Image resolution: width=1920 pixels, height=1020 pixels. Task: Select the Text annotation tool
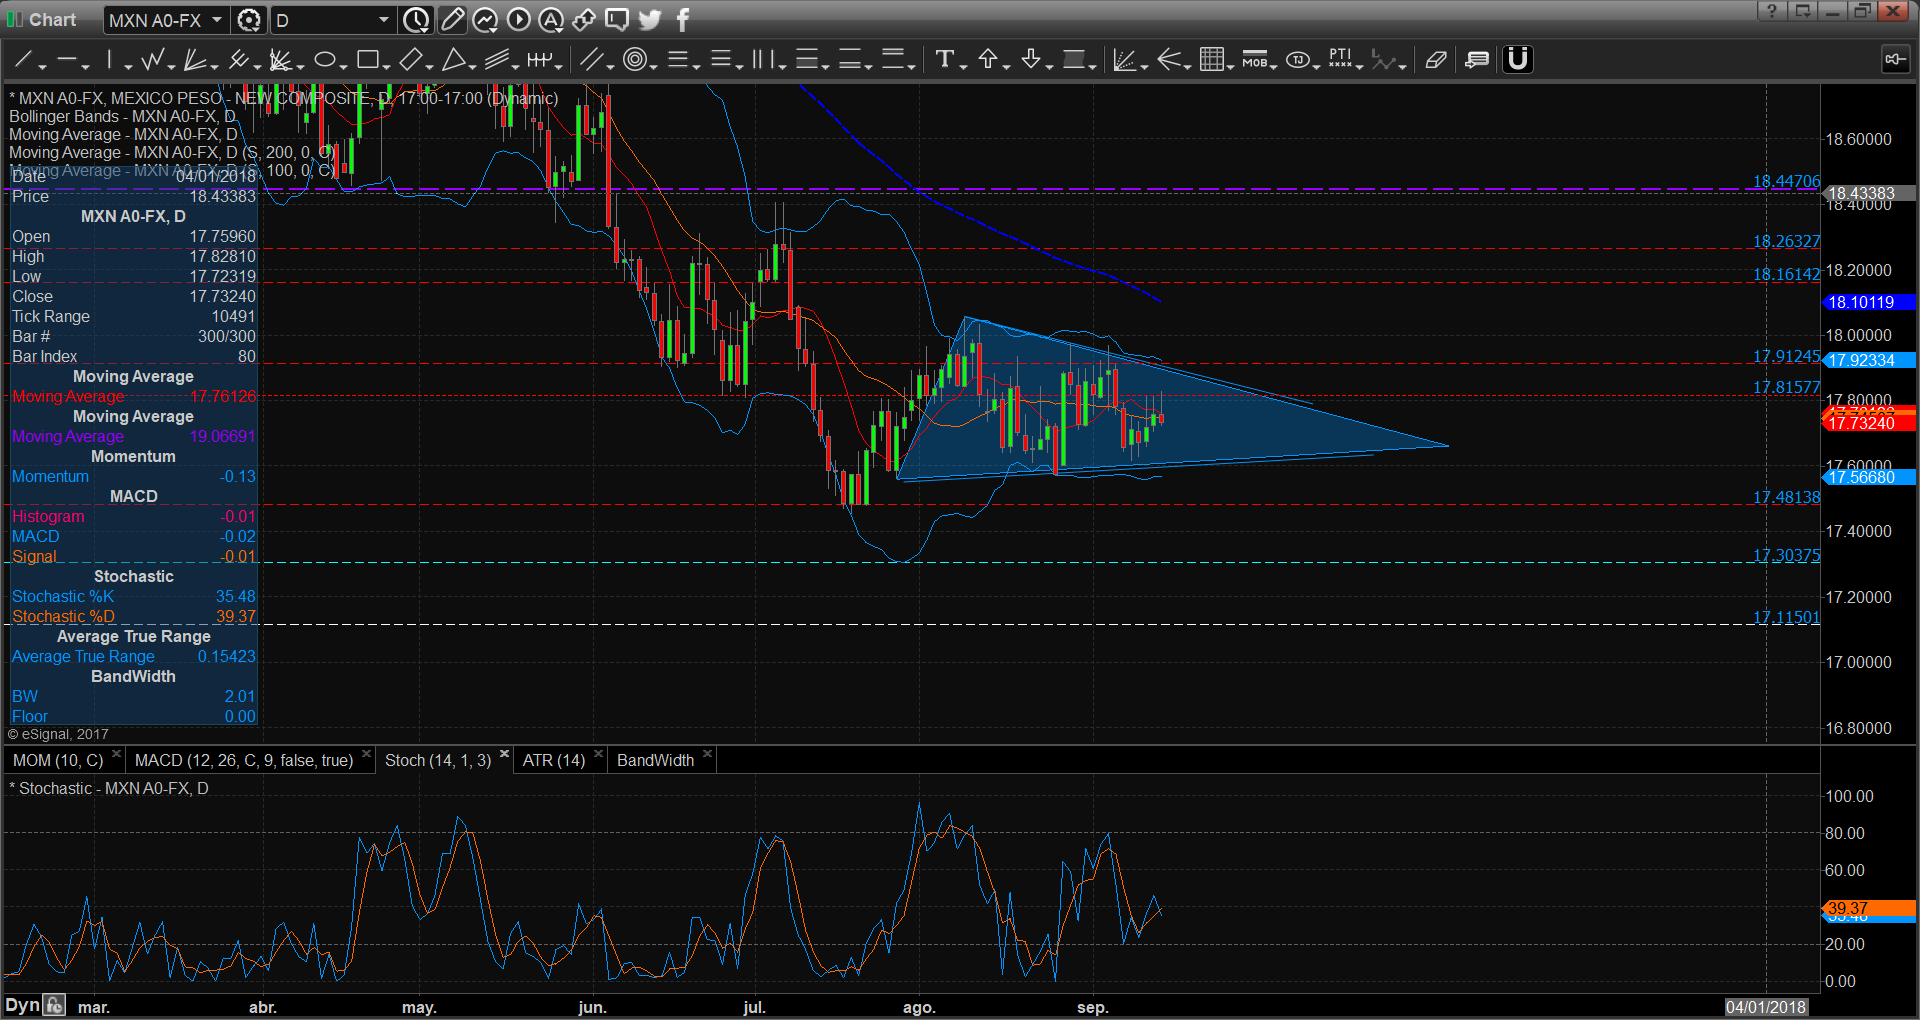[944, 60]
